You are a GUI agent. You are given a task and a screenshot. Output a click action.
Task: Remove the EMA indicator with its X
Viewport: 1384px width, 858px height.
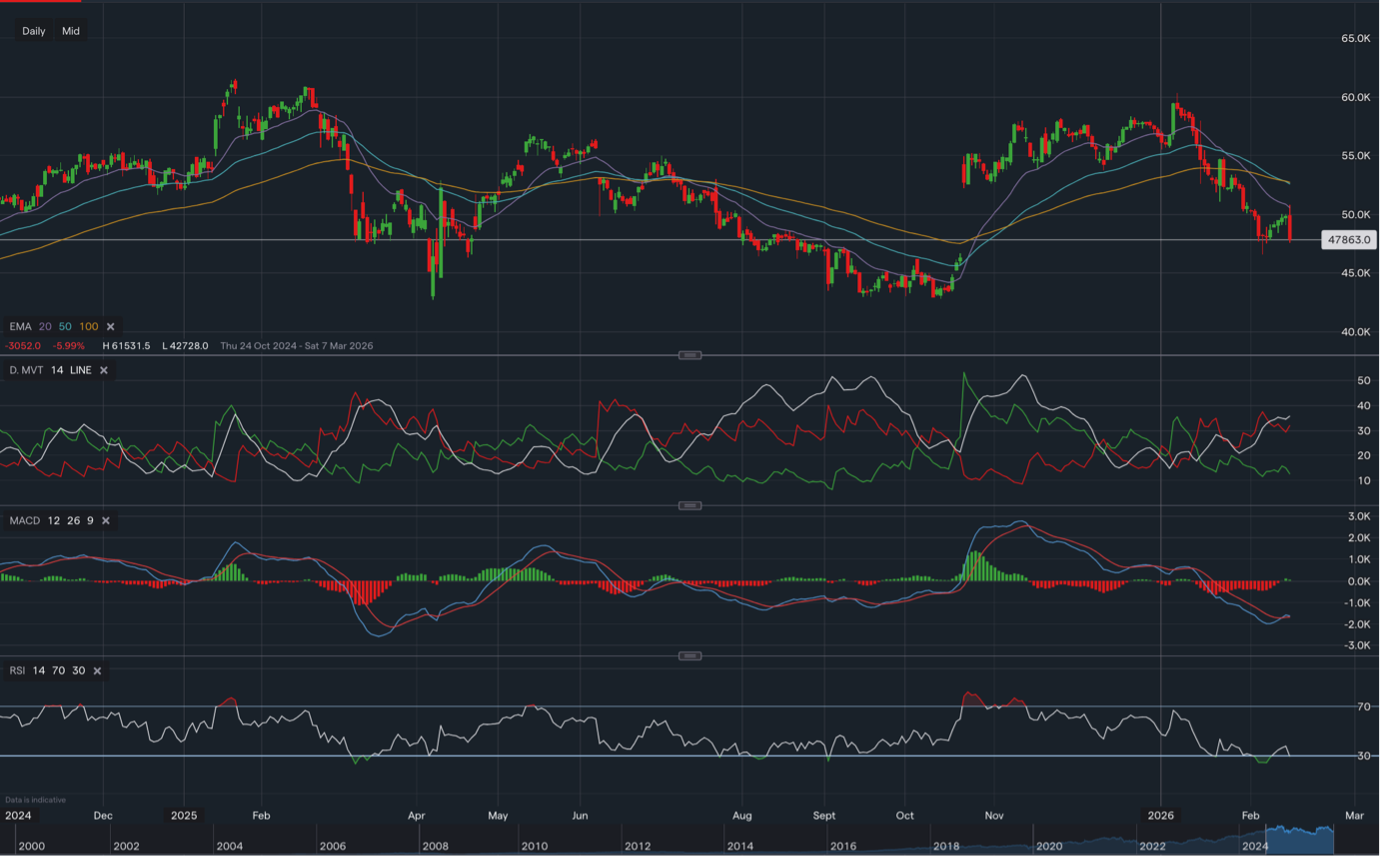pyautogui.click(x=111, y=327)
